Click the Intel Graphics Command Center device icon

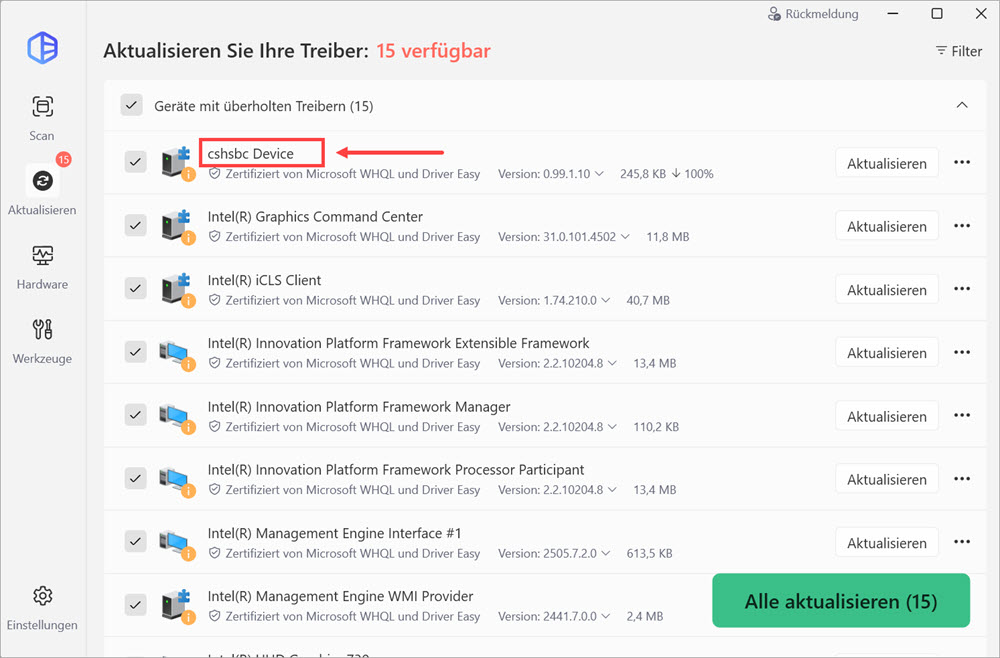(177, 226)
